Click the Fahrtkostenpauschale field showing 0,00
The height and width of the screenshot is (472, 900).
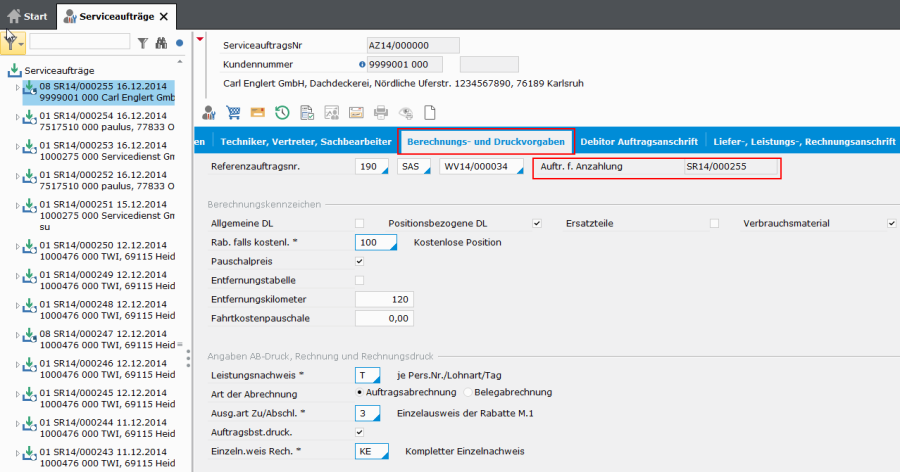coord(385,318)
